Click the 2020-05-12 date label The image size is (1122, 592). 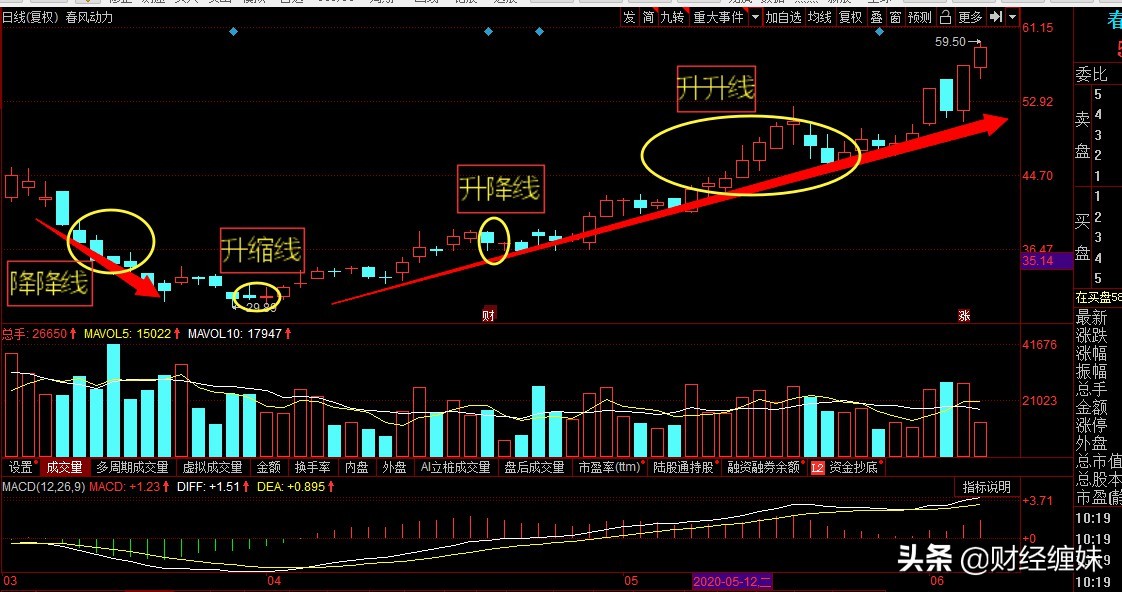click(x=731, y=581)
